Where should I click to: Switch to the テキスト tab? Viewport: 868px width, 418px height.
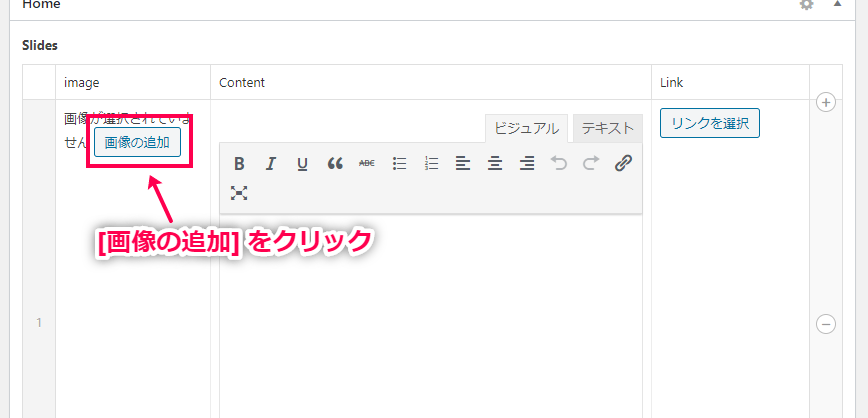pos(607,128)
